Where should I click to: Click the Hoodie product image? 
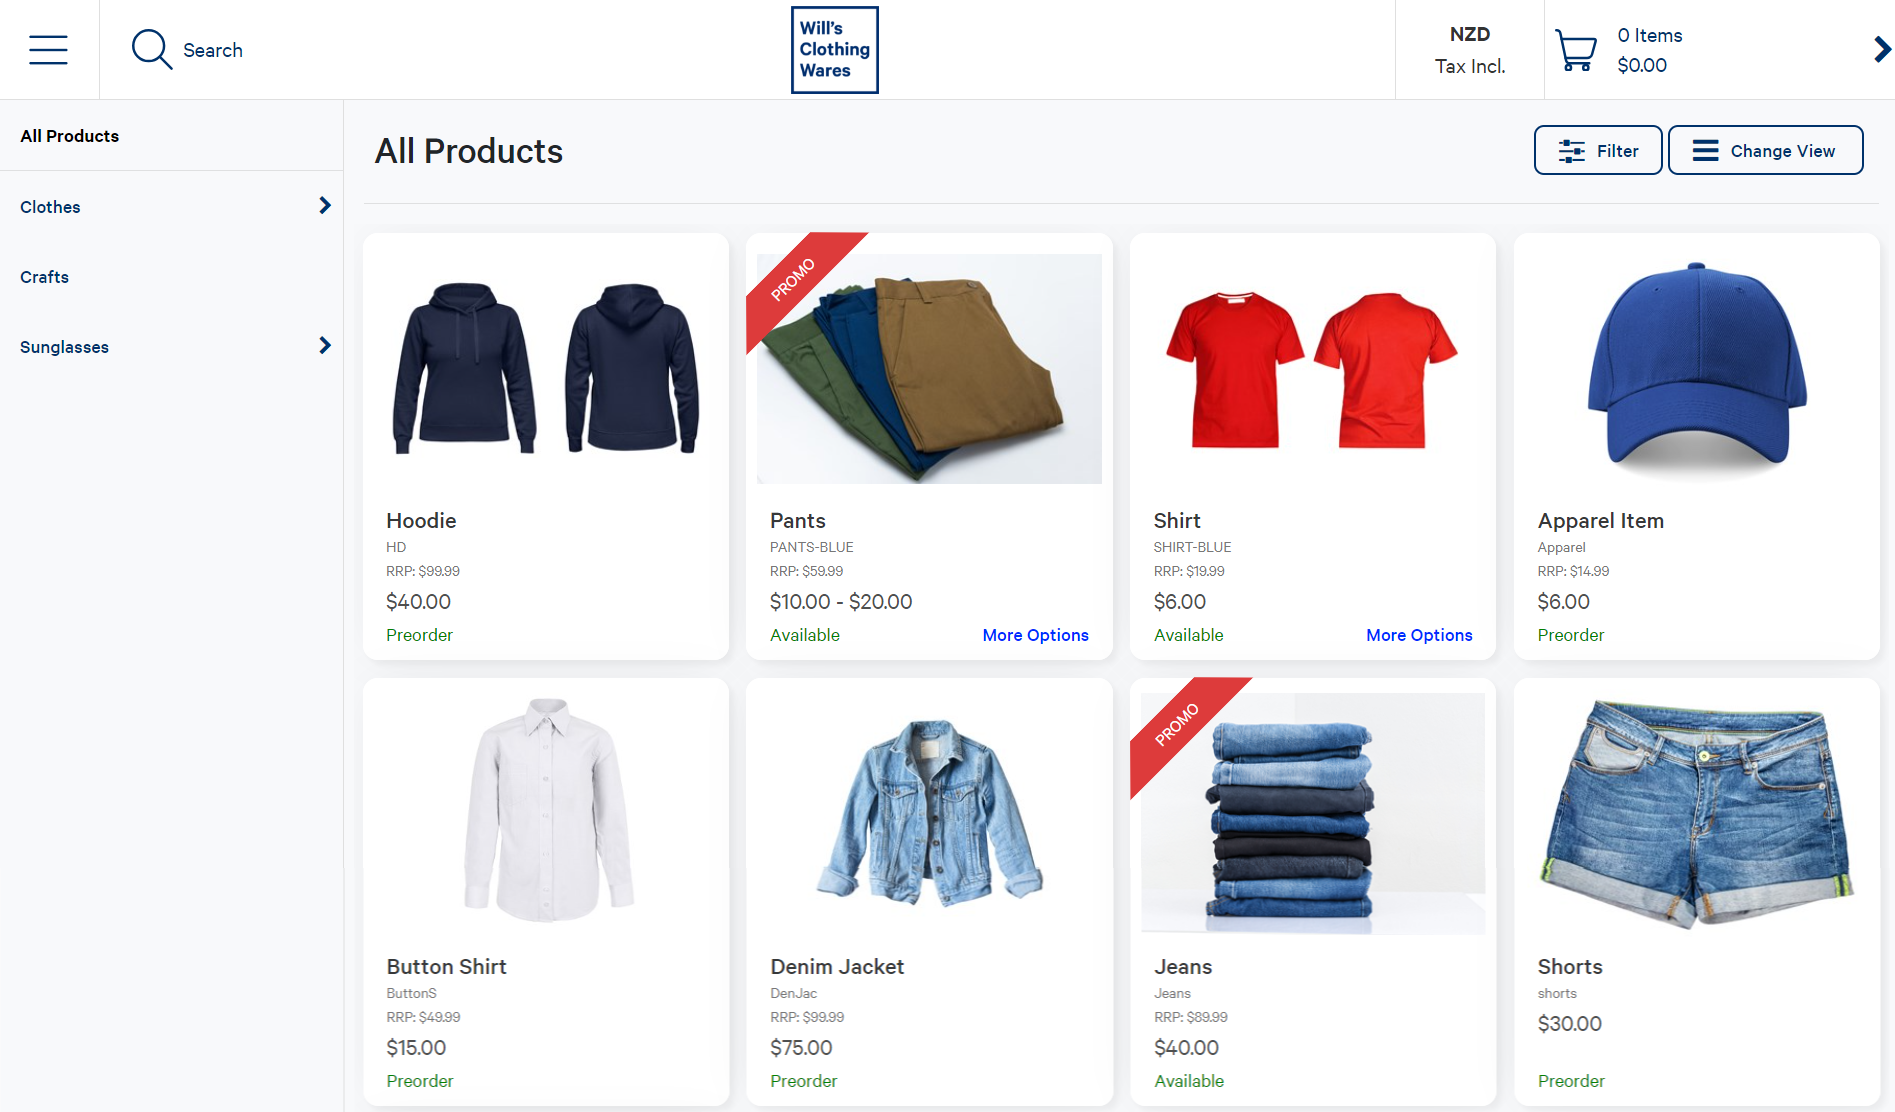(x=546, y=368)
